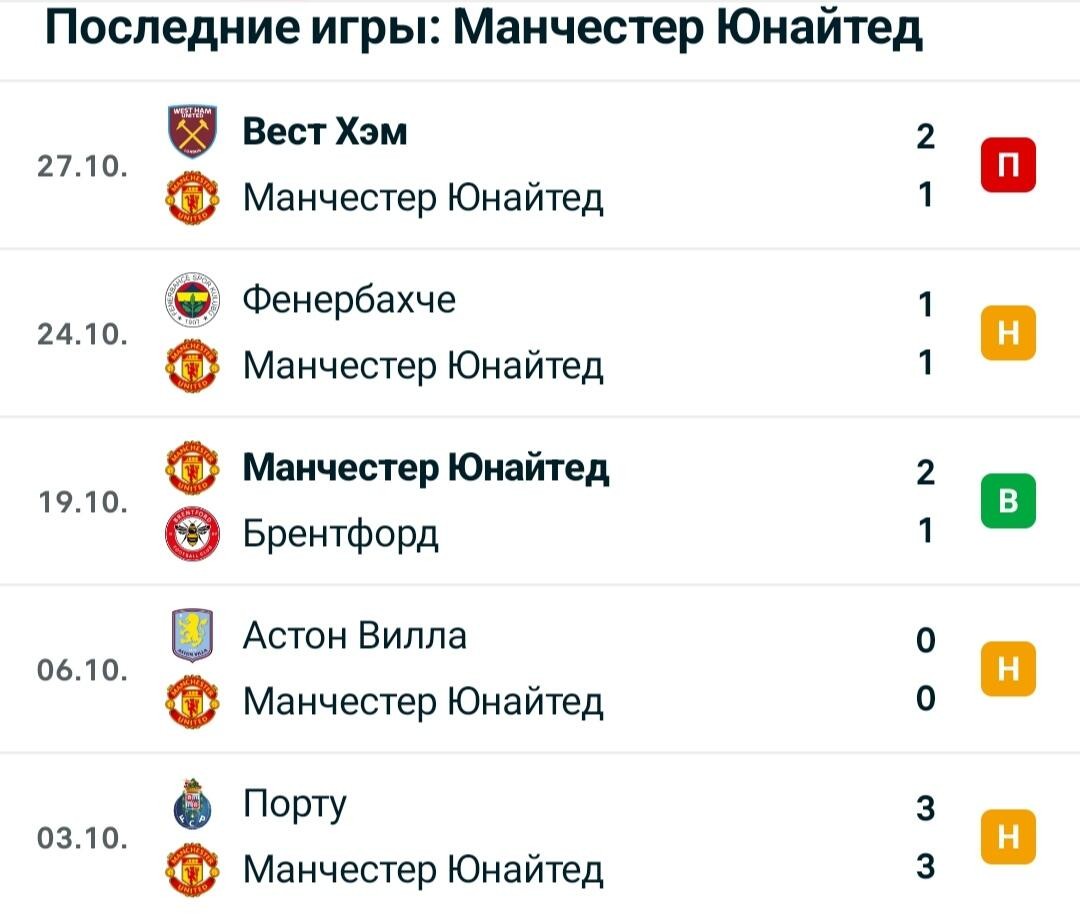Click orange Н draw badge for Porto match

(x=1008, y=837)
